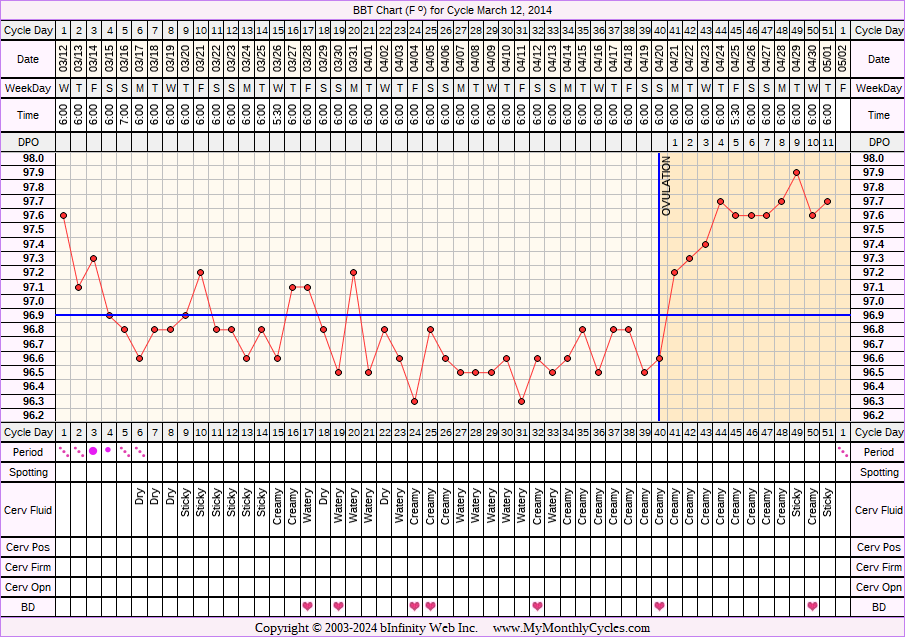Click the large period dot on cycle day 3
The image size is (905, 637).
point(93,451)
